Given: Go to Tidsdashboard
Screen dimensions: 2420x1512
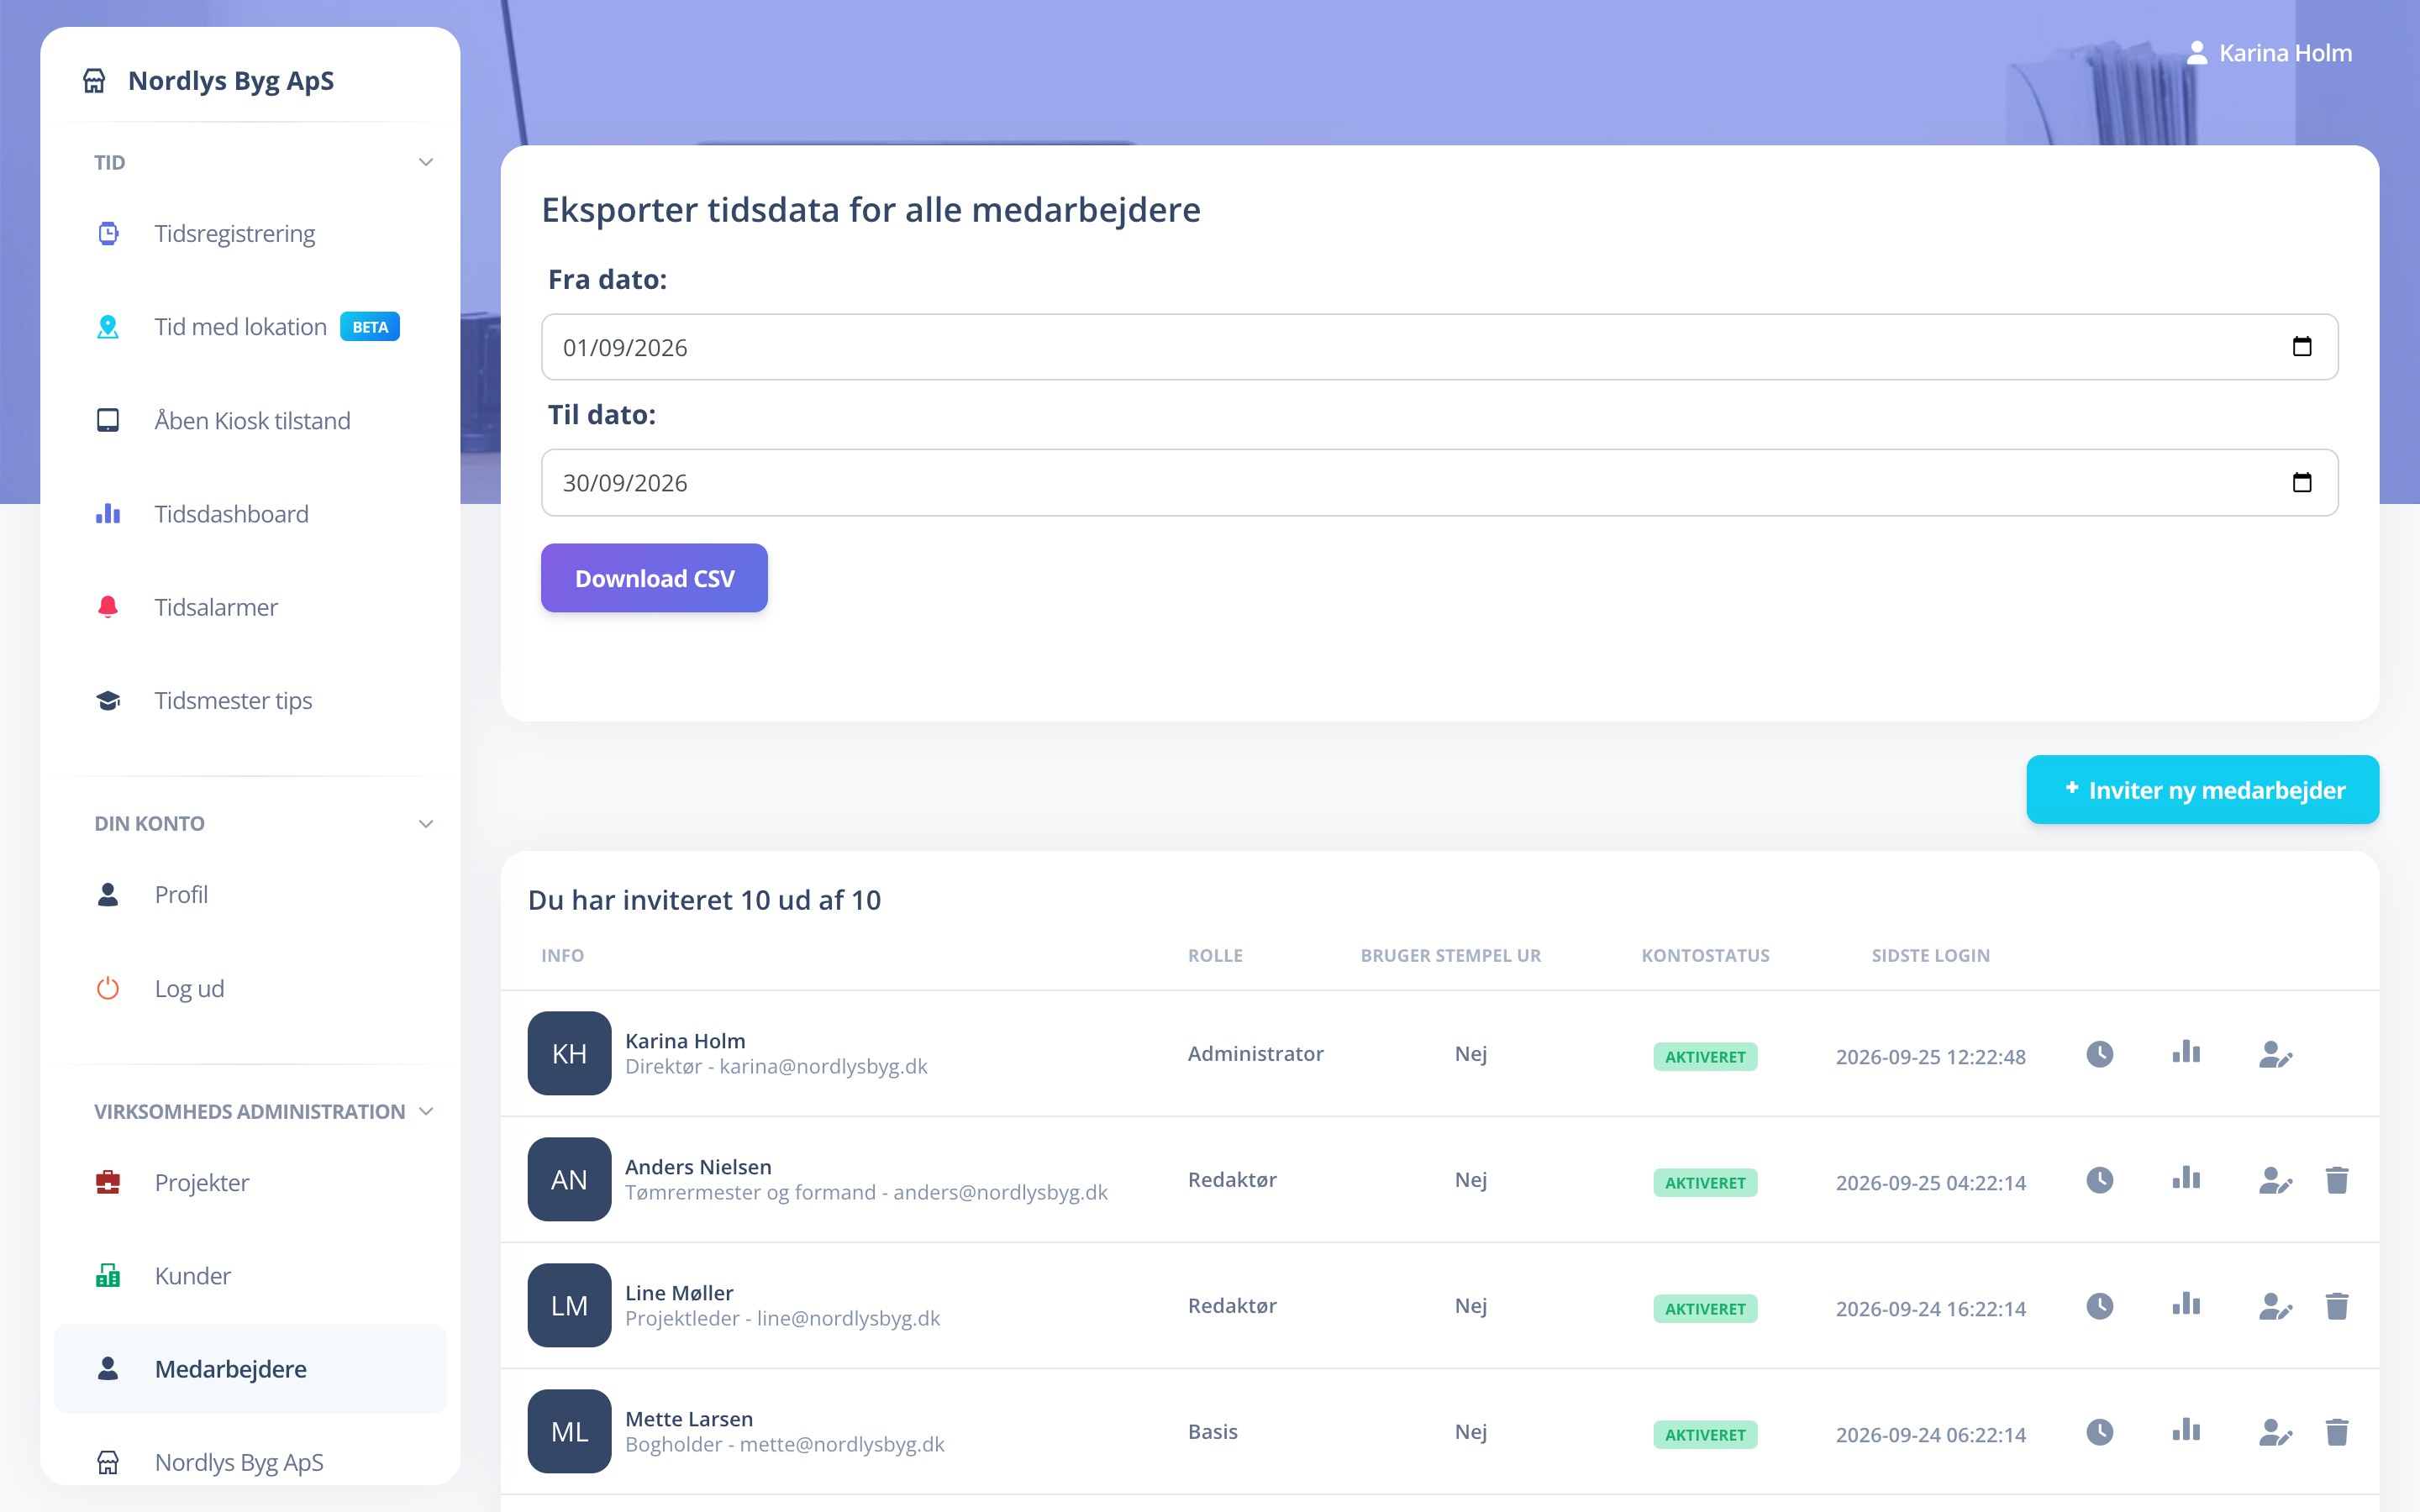Looking at the screenshot, I should [250, 514].
